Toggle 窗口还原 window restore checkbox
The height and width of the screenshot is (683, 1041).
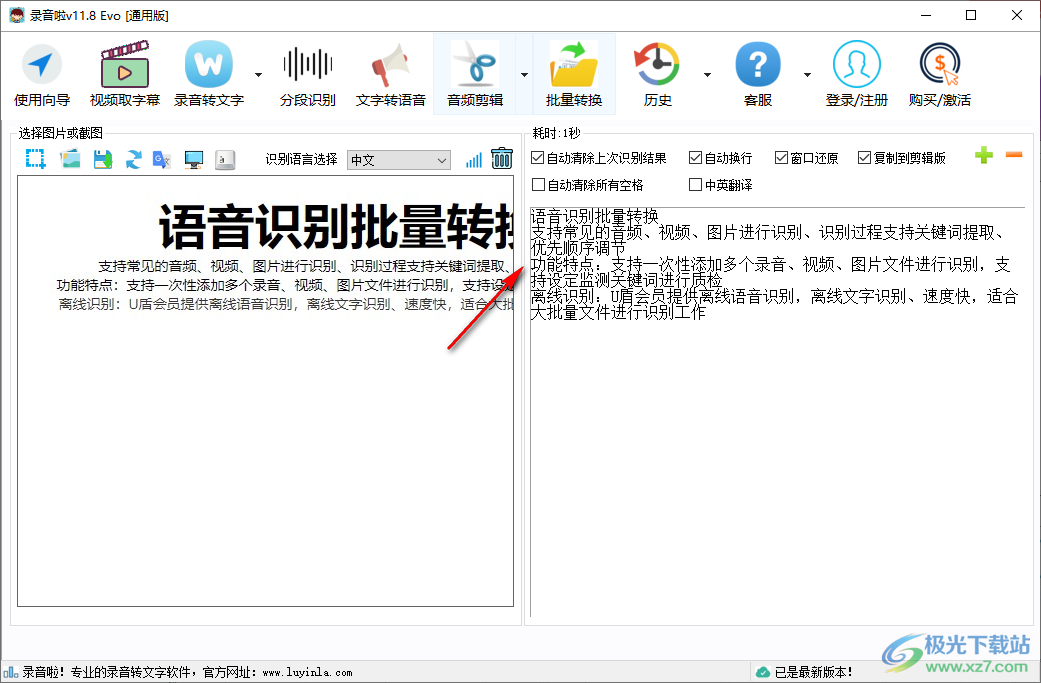(x=807, y=158)
